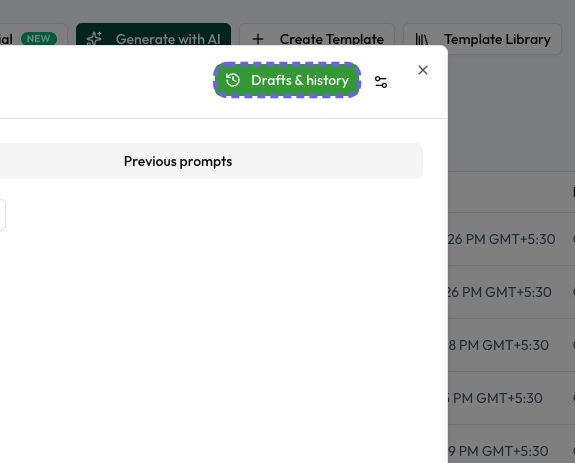Select the Previous prompts tab
Image resolution: width=575 pixels, height=463 pixels.
[178, 161]
